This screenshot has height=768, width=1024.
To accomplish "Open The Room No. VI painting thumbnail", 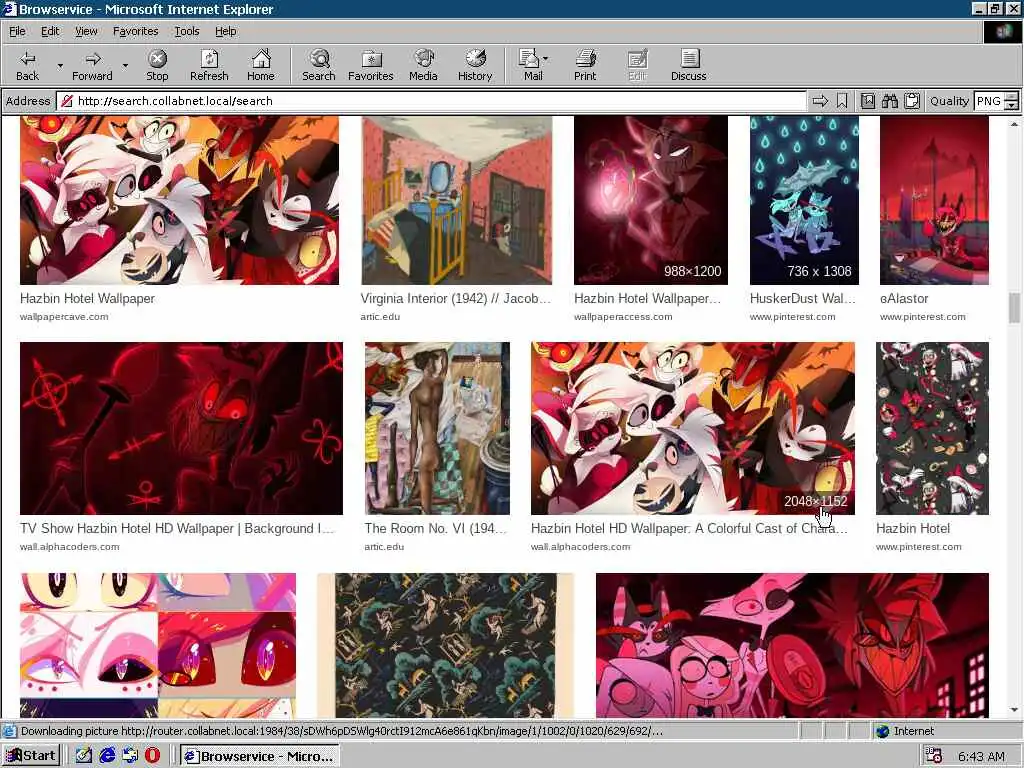I will click(437, 428).
